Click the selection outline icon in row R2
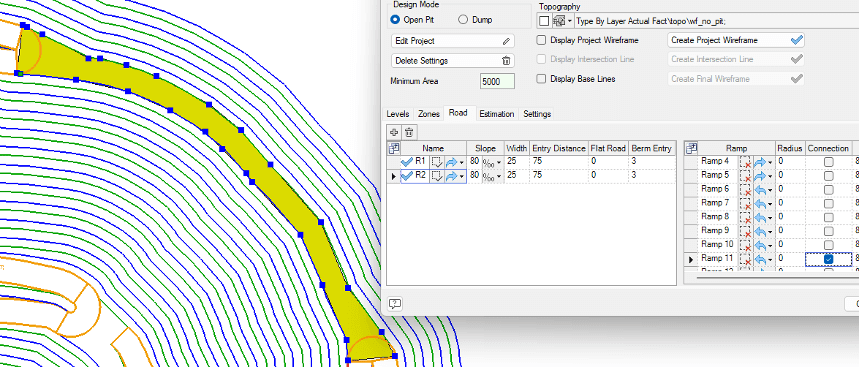This screenshot has width=860, height=370. click(x=437, y=176)
